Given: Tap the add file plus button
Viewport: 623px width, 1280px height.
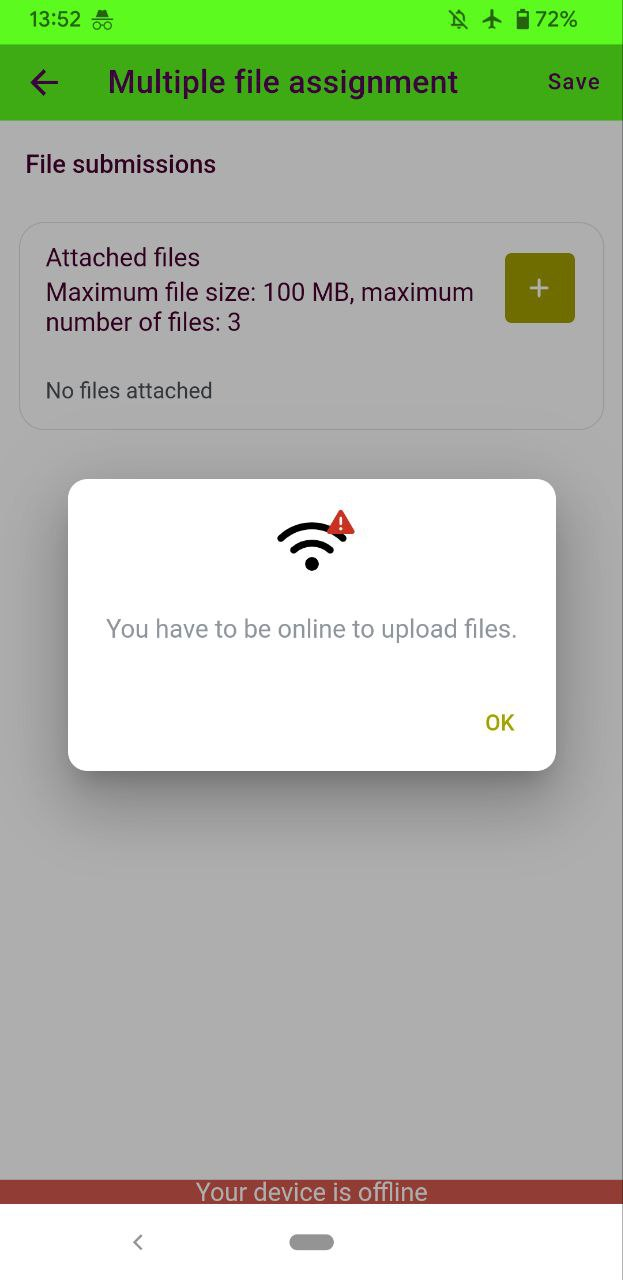Looking at the screenshot, I should coord(540,288).
